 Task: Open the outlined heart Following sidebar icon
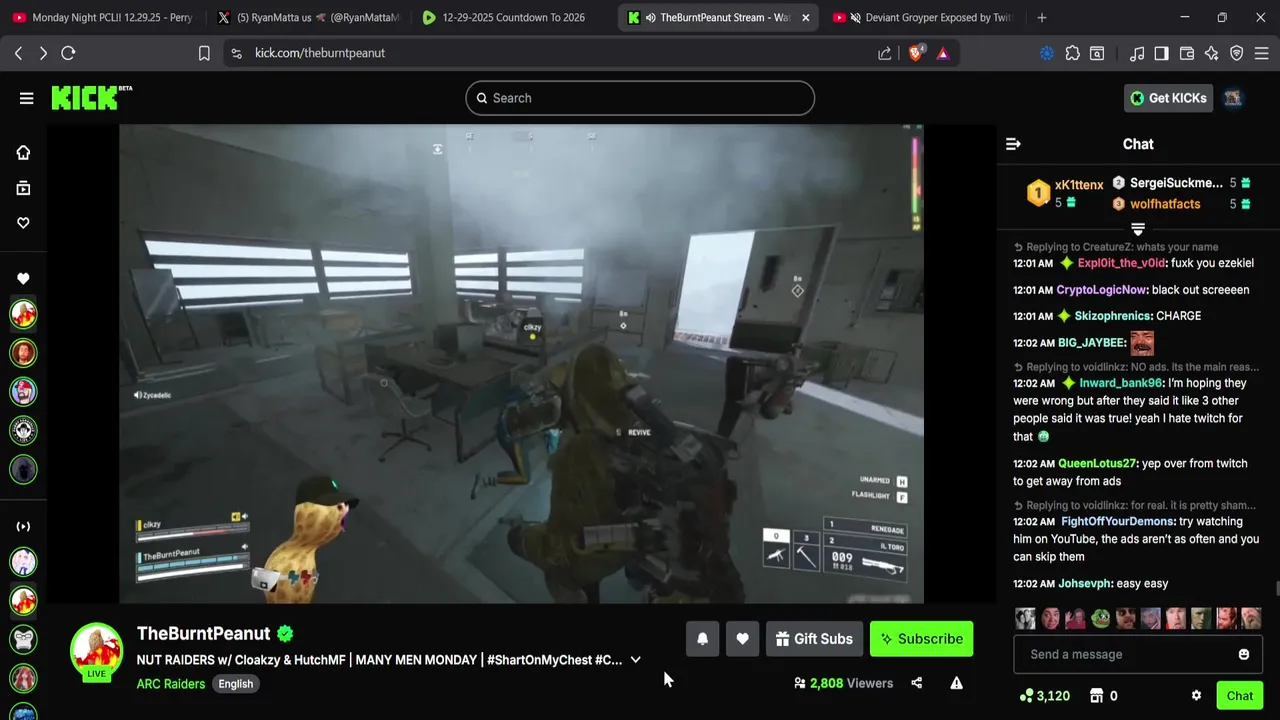pos(23,223)
